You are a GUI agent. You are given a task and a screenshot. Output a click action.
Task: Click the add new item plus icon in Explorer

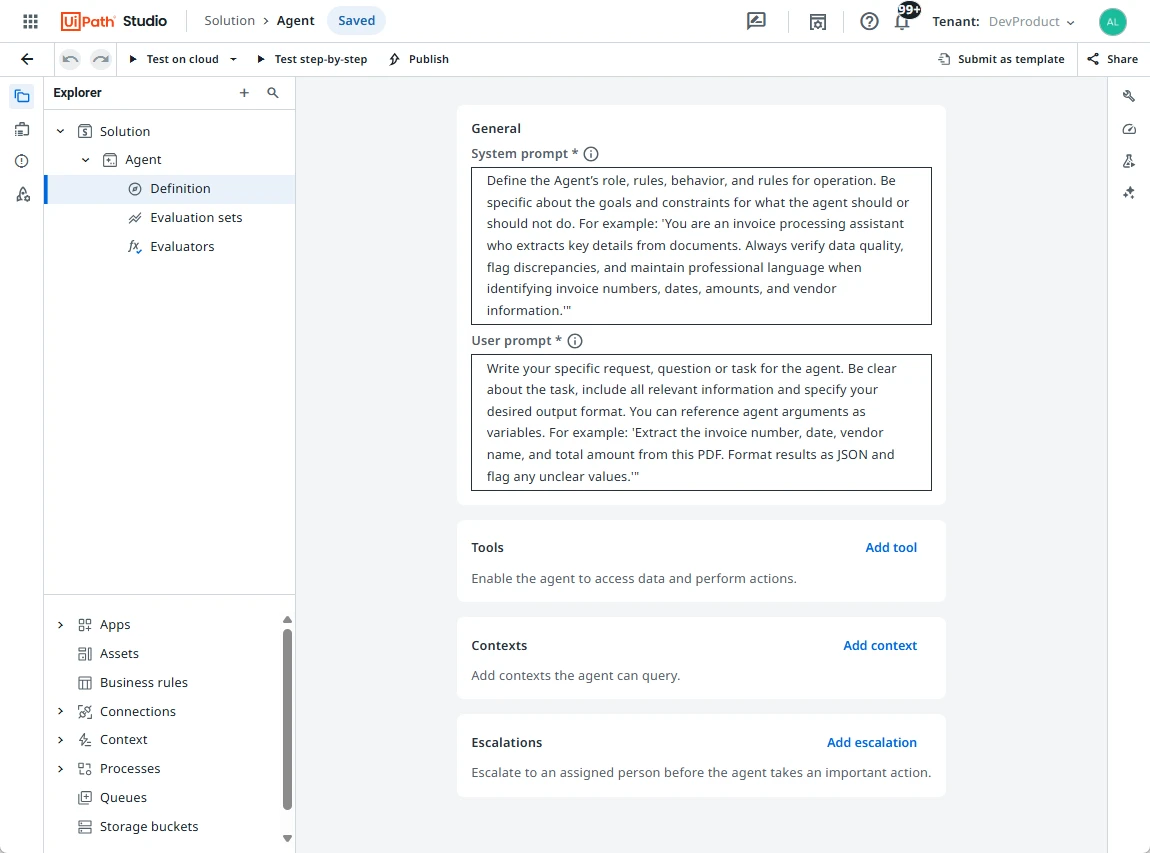tap(244, 93)
